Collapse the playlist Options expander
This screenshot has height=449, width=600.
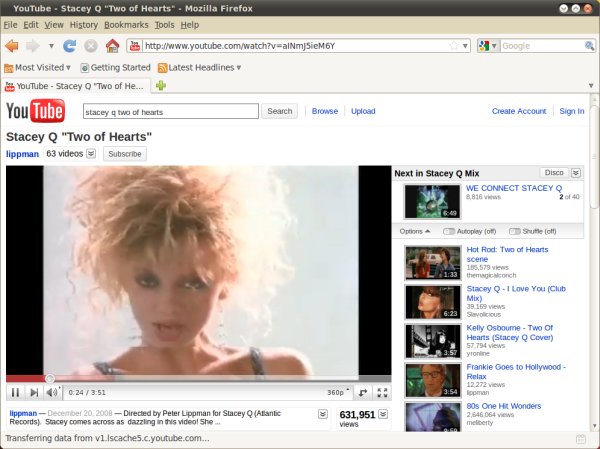coord(415,231)
